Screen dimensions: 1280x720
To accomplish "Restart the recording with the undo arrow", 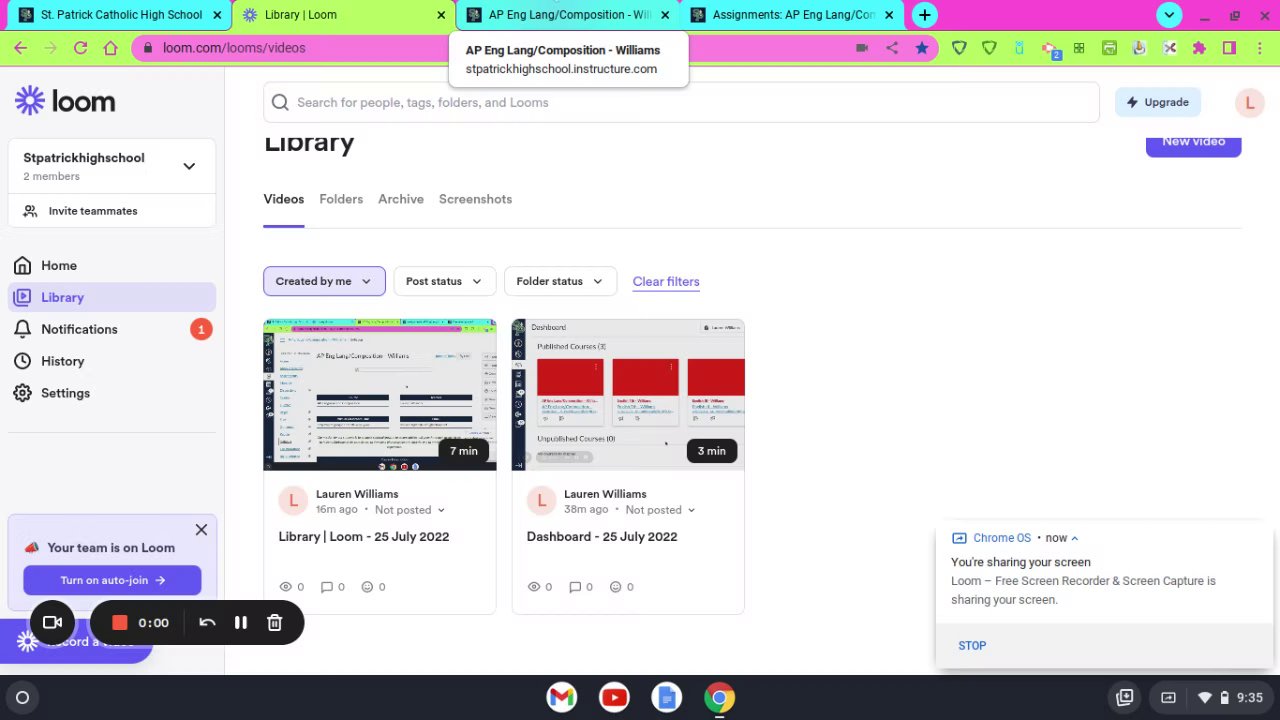I will (x=207, y=623).
